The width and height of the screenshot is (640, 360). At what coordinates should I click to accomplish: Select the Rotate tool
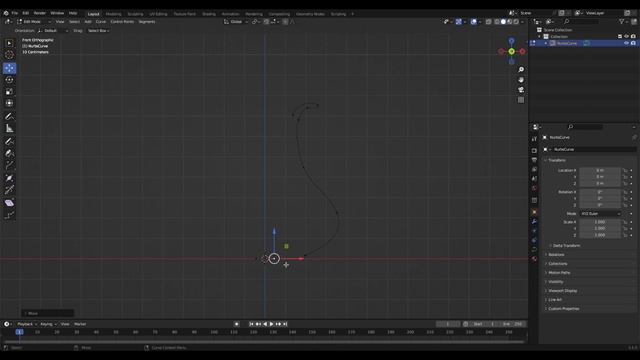pyautogui.click(x=9, y=80)
